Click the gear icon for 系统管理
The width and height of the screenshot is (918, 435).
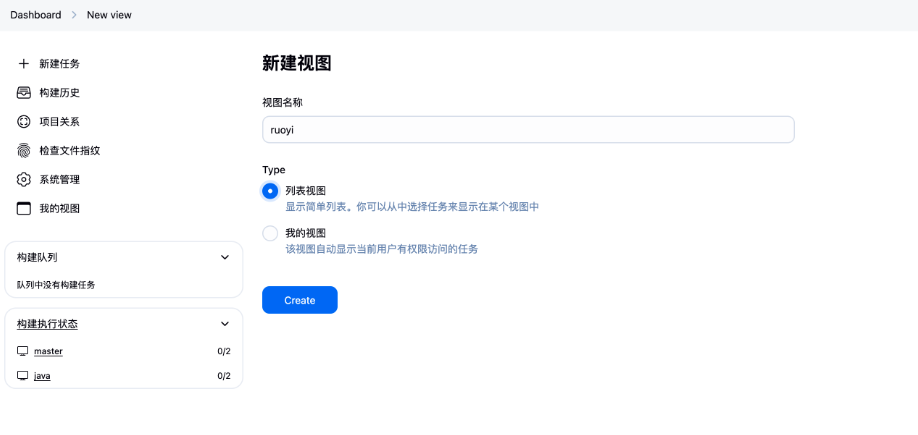pos(24,180)
